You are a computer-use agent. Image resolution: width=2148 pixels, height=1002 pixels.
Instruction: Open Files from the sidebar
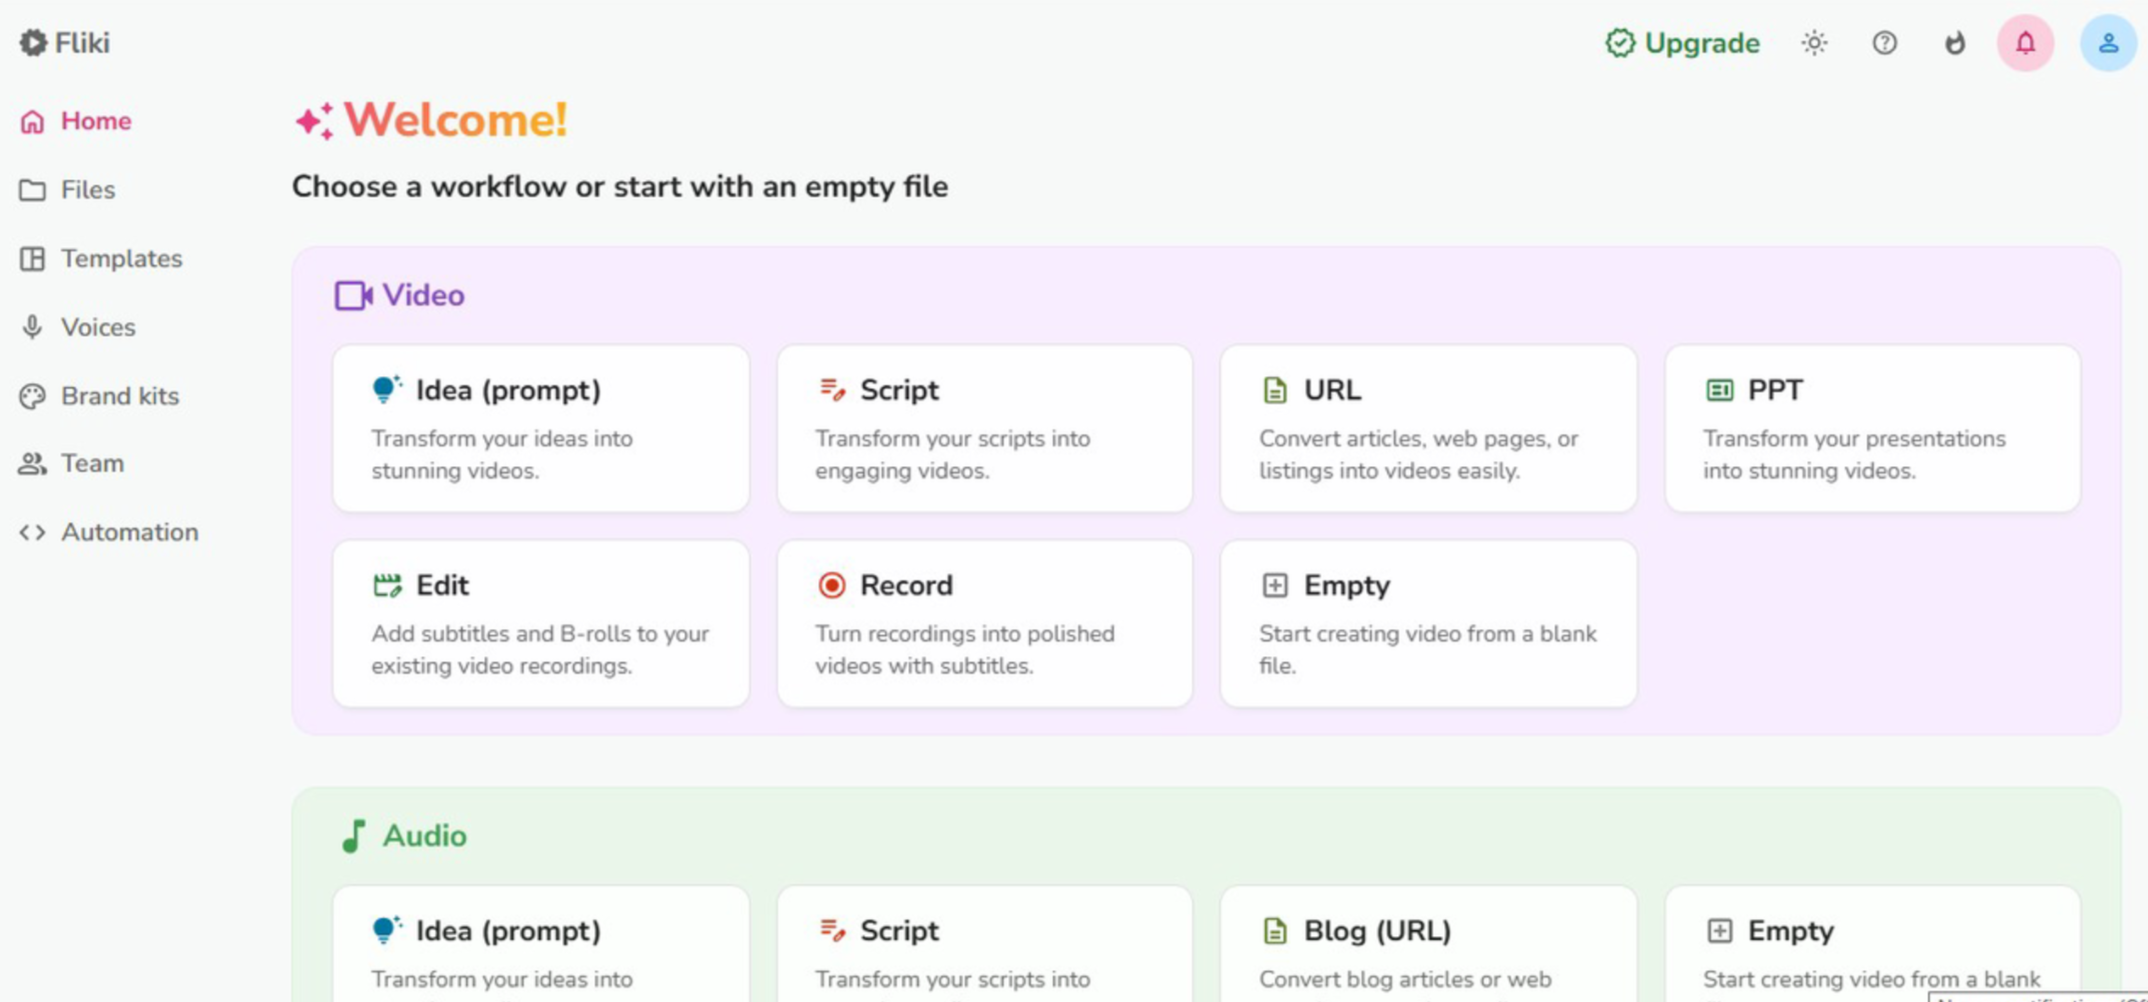87,190
